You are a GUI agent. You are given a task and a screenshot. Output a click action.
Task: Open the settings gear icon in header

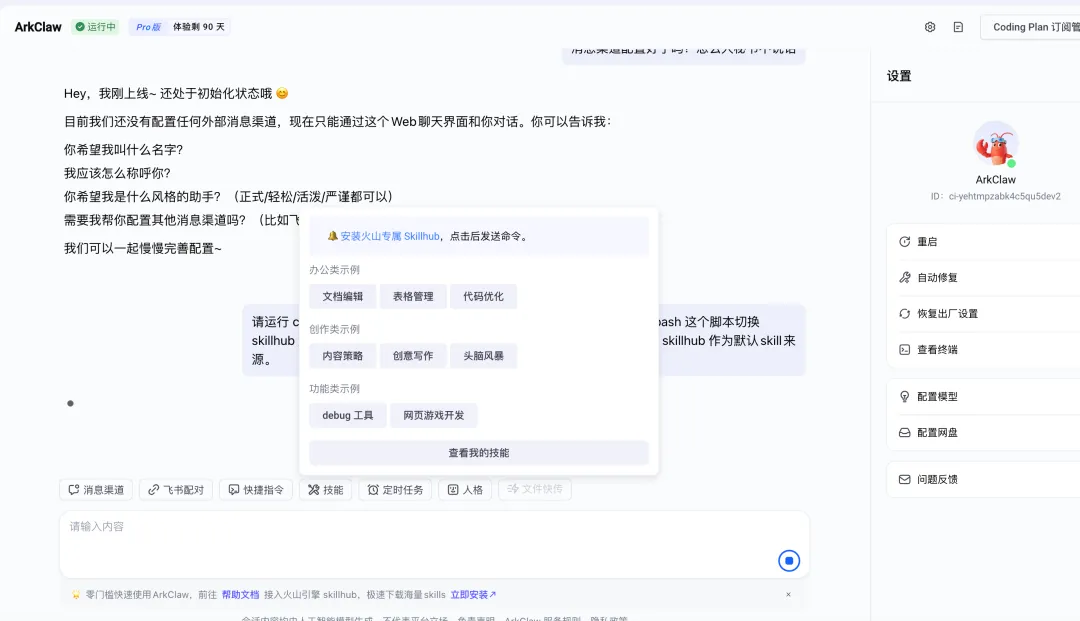930,27
